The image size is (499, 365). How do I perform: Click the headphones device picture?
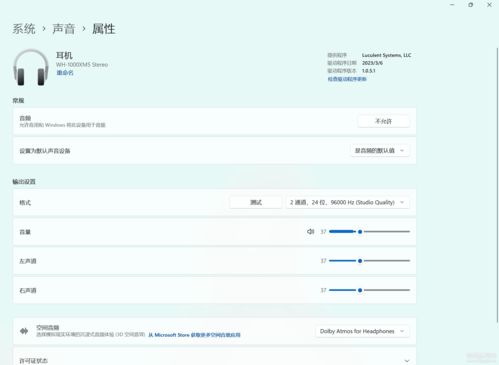31,67
